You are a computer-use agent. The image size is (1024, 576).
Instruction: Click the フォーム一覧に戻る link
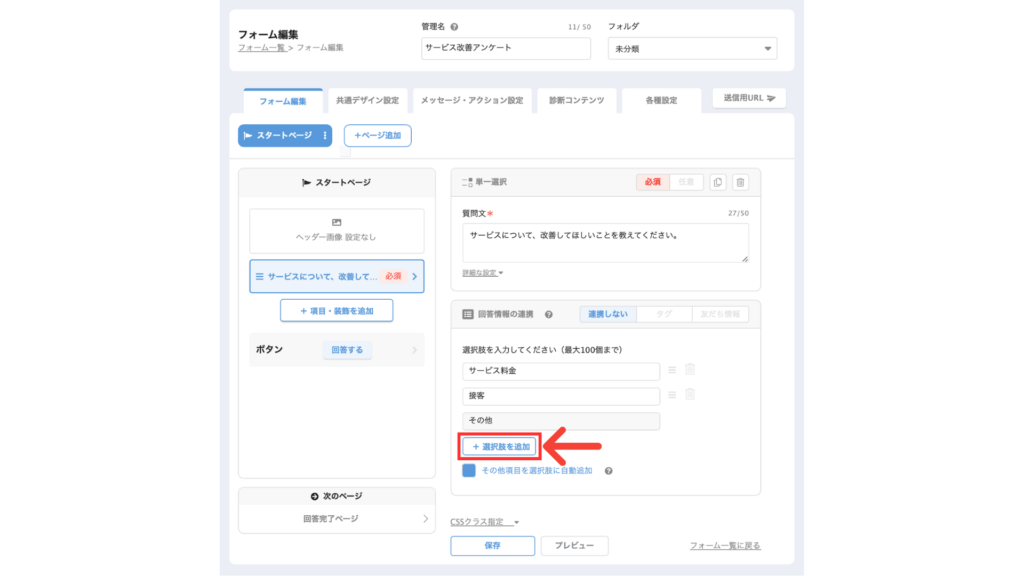coord(725,546)
